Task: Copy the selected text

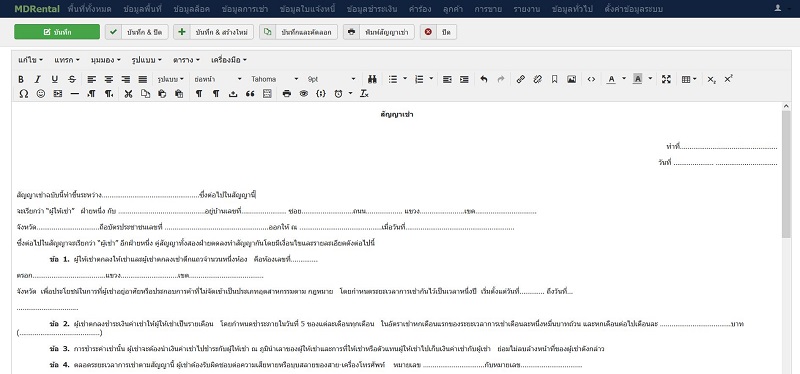Action: tap(145, 94)
